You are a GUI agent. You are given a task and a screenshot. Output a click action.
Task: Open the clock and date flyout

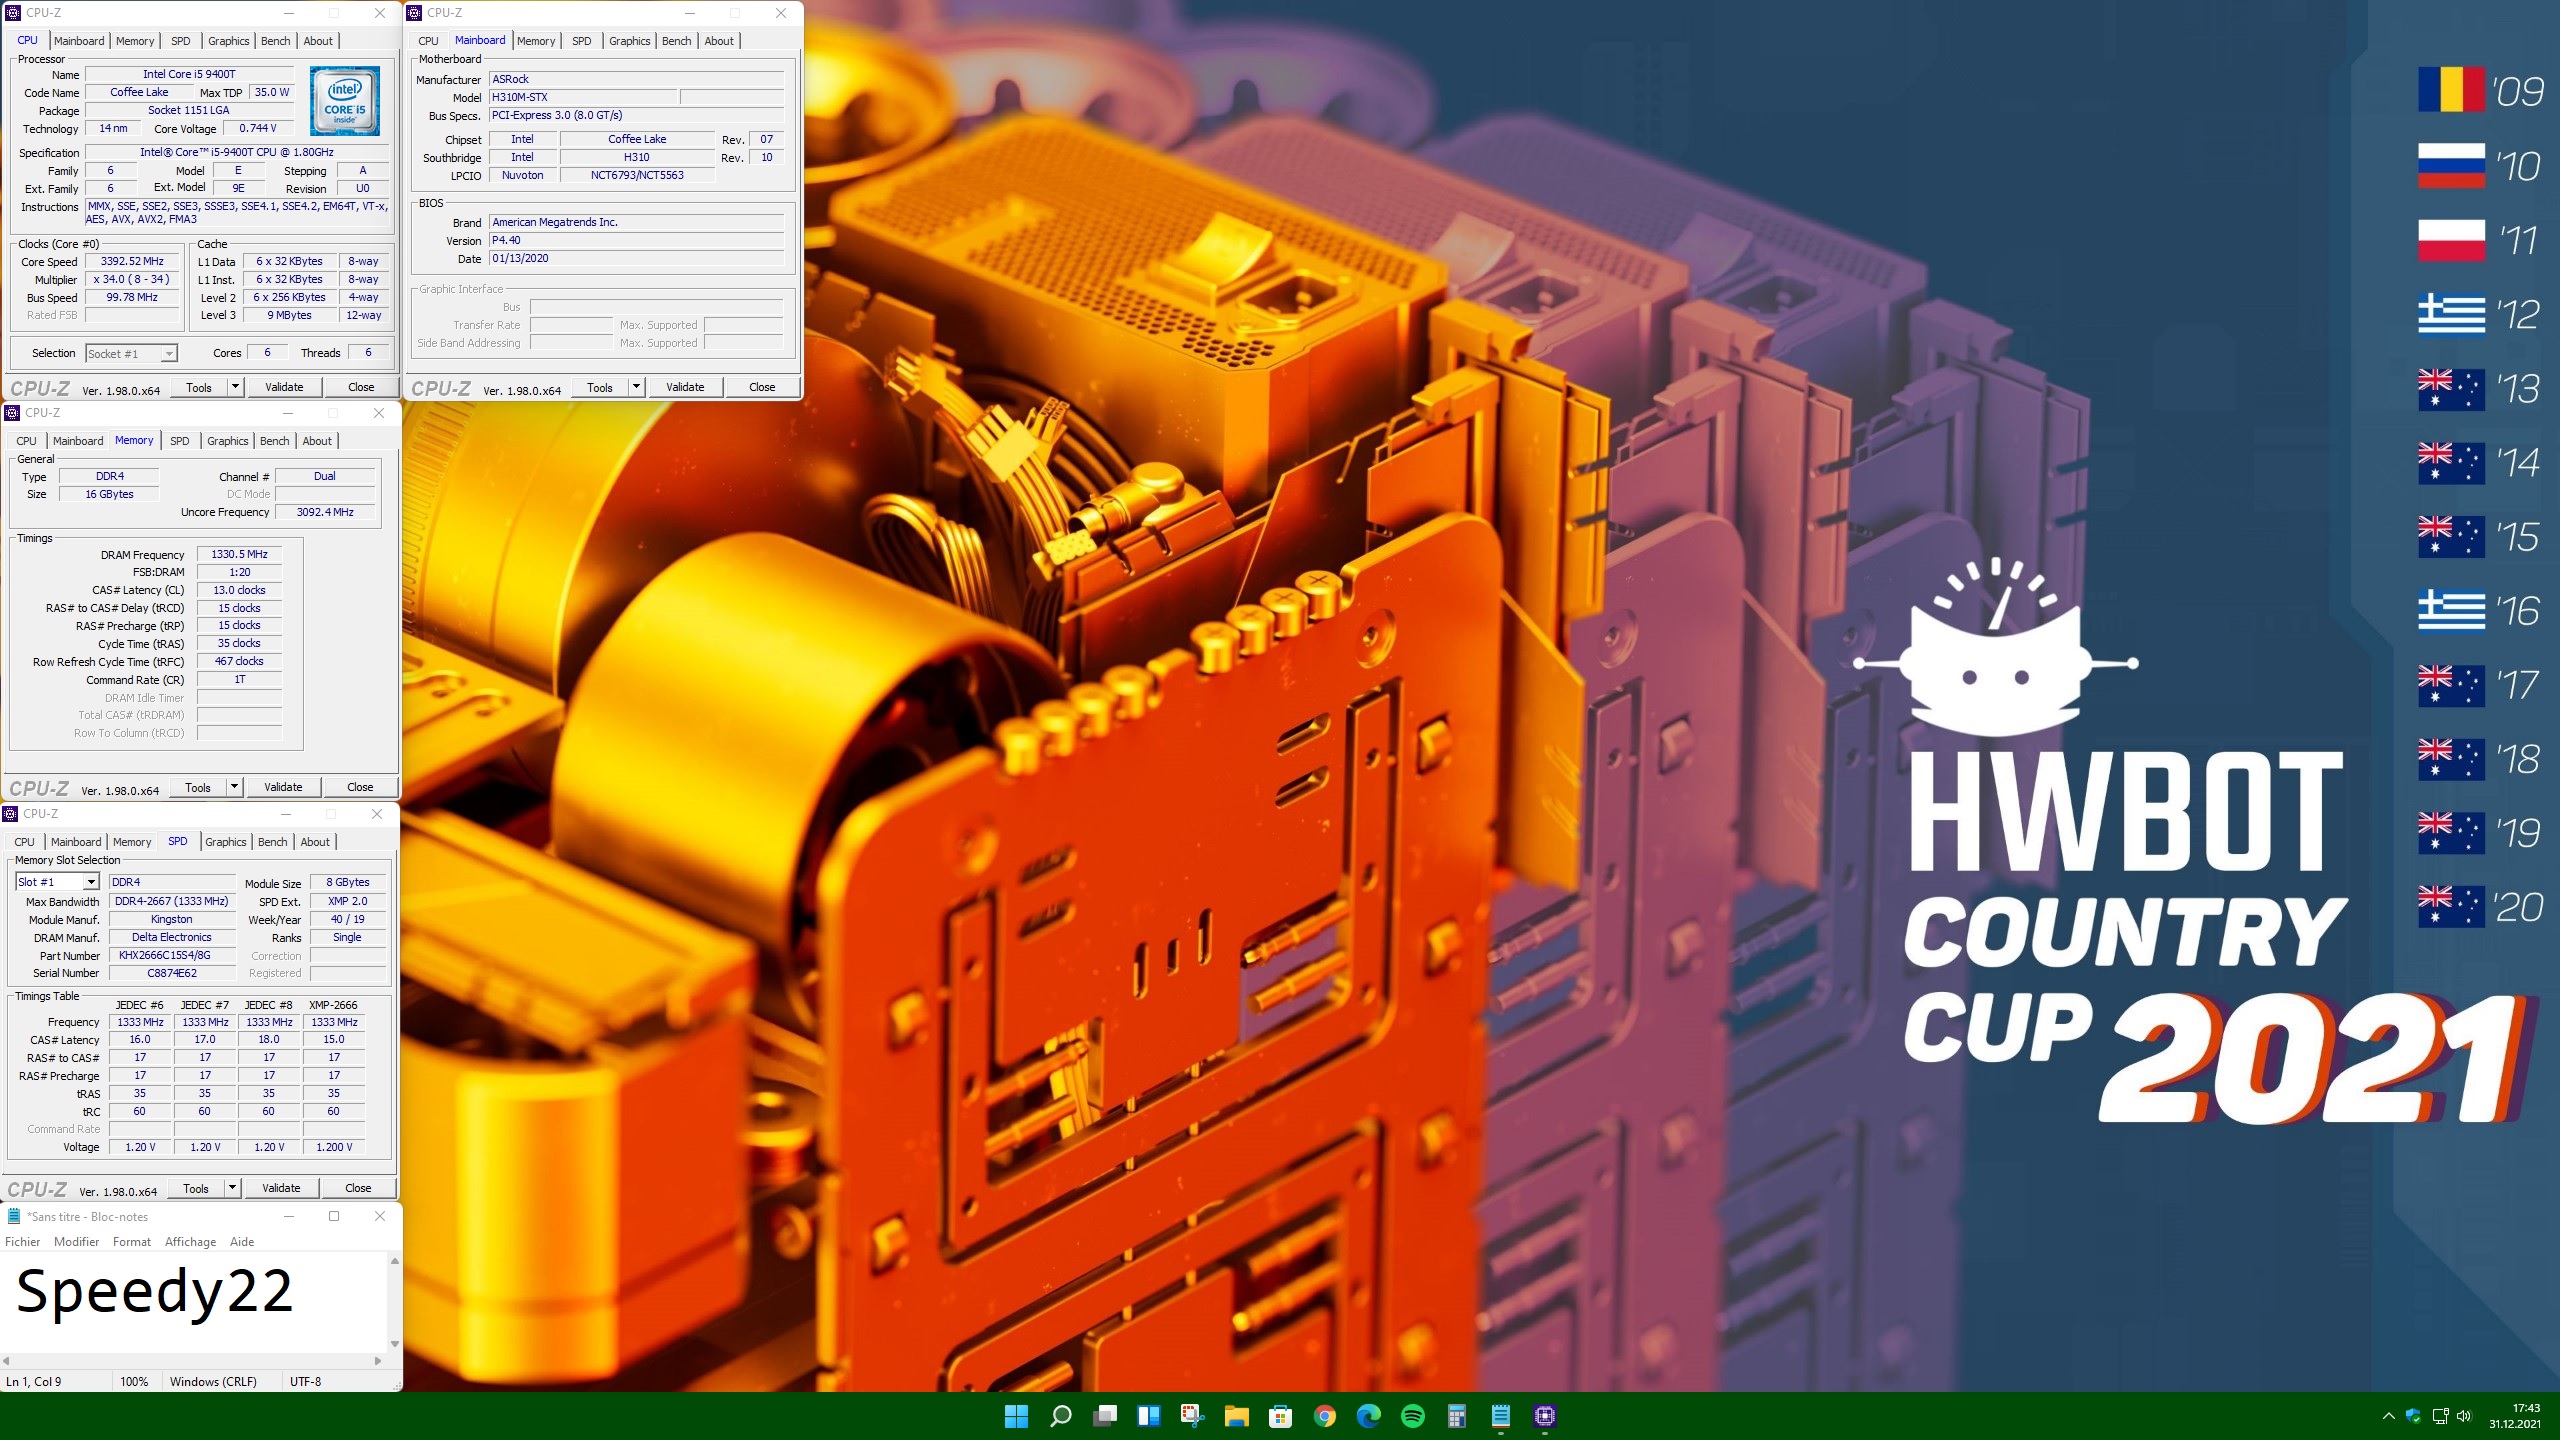[x=2515, y=1416]
